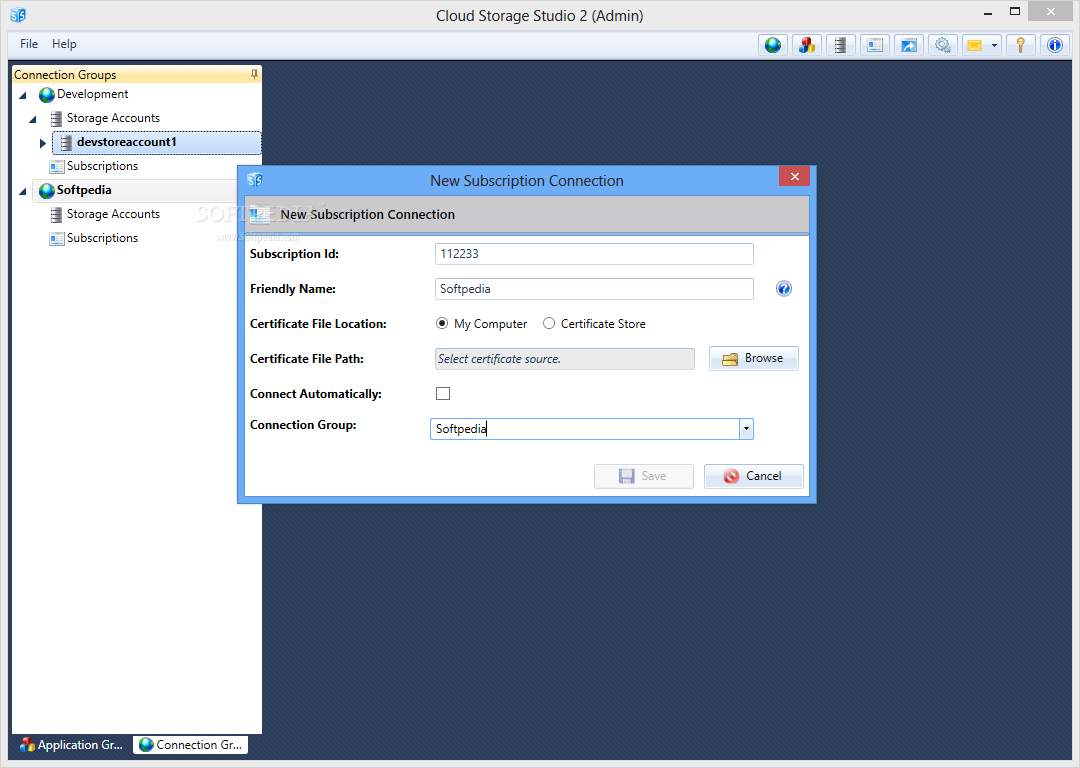Expand the devstoreaccount1 node
The image size is (1080, 768).
[x=43, y=143]
